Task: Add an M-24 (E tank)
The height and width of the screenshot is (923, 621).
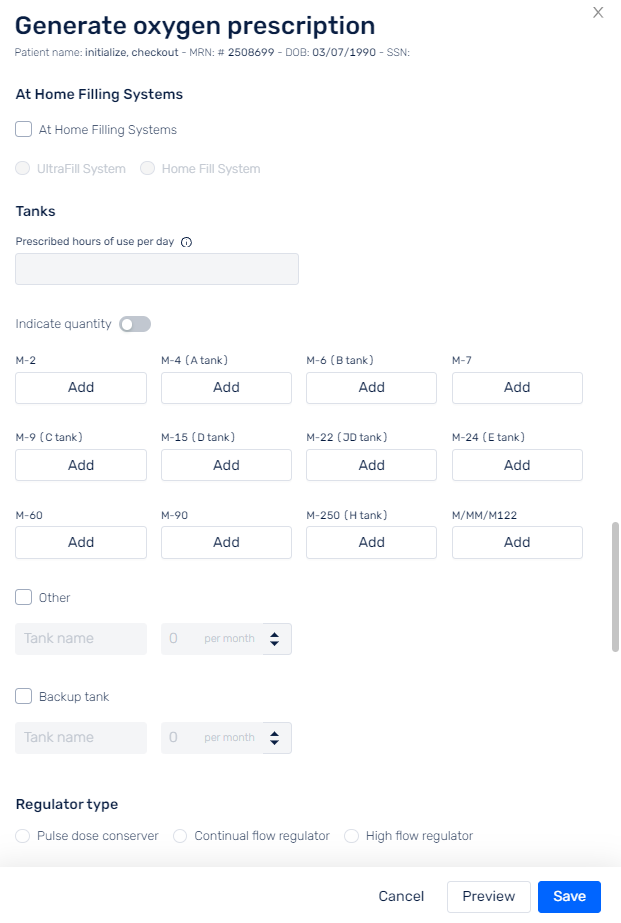Action: (x=517, y=465)
